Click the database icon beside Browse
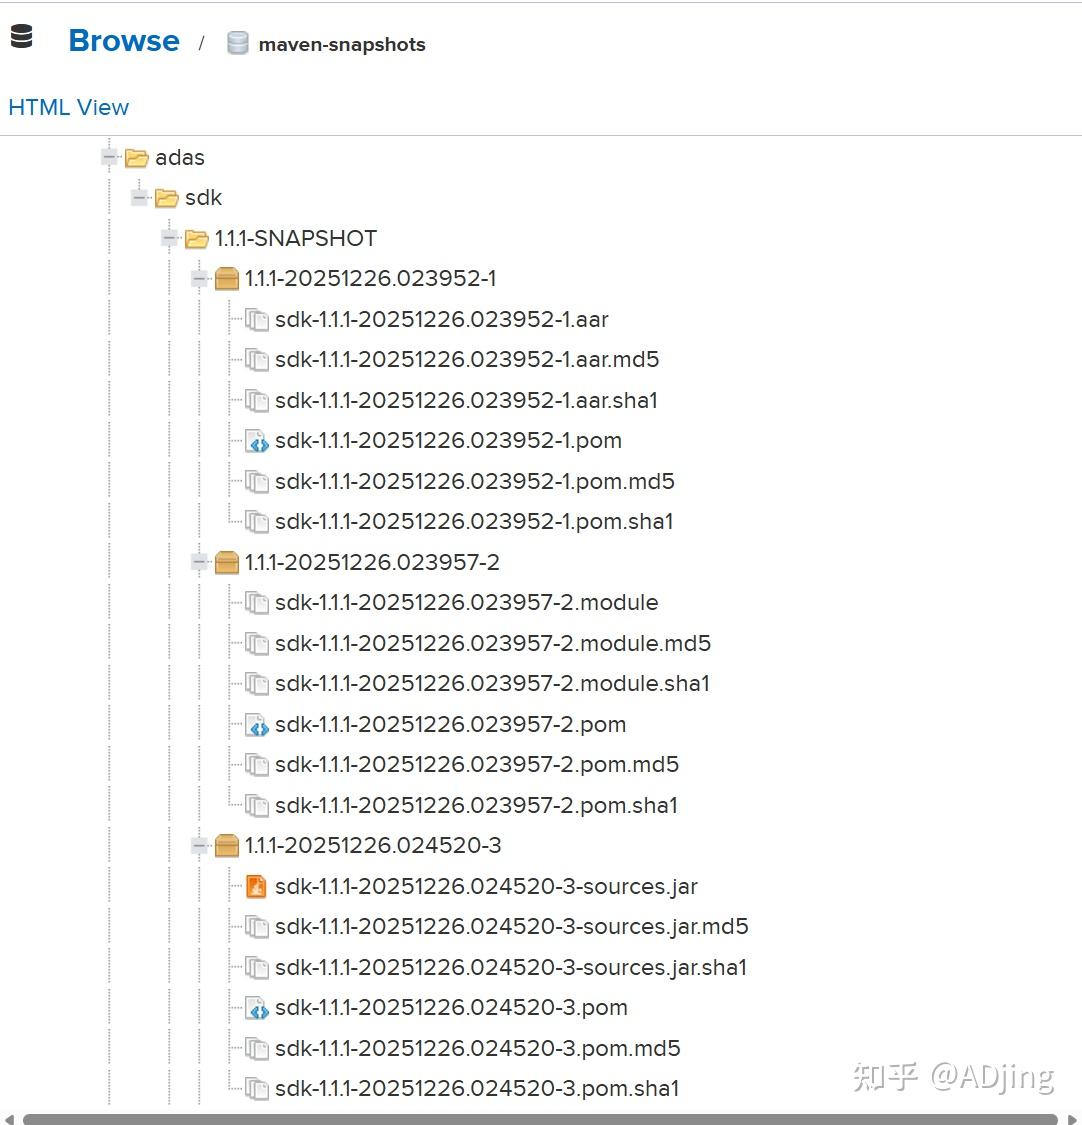The image size is (1082, 1125). pyautogui.click(x=21, y=38)
